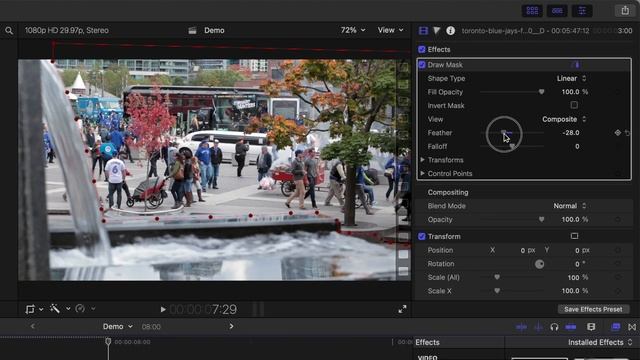This screenshot has height=360, width=640.
Task: Open the 72% zoom level dropdown
Action: point(353,30)
